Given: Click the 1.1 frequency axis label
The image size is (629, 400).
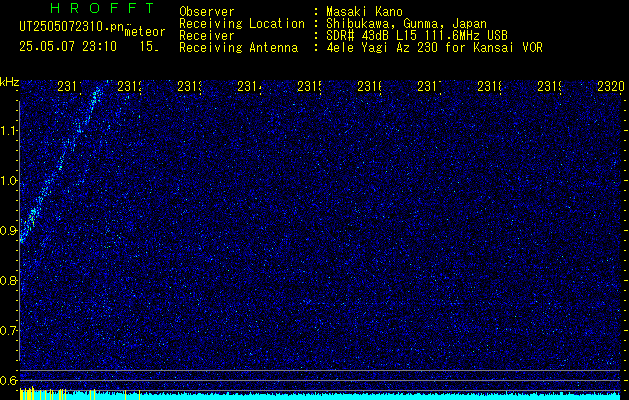Looking at the screenshot, I should click(9, 131).
